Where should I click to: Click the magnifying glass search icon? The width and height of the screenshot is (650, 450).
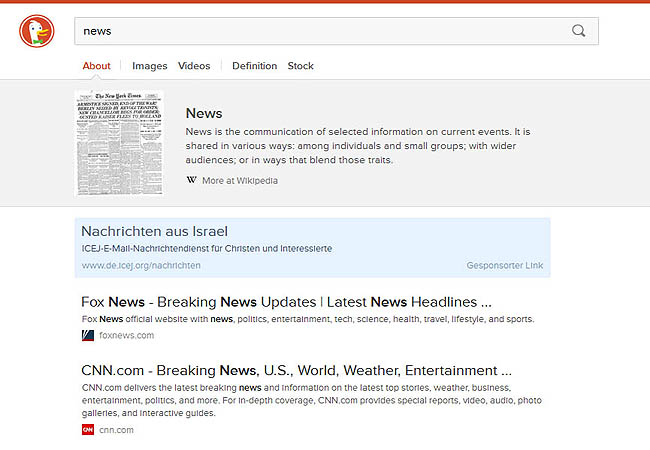[x=578, y=31]
